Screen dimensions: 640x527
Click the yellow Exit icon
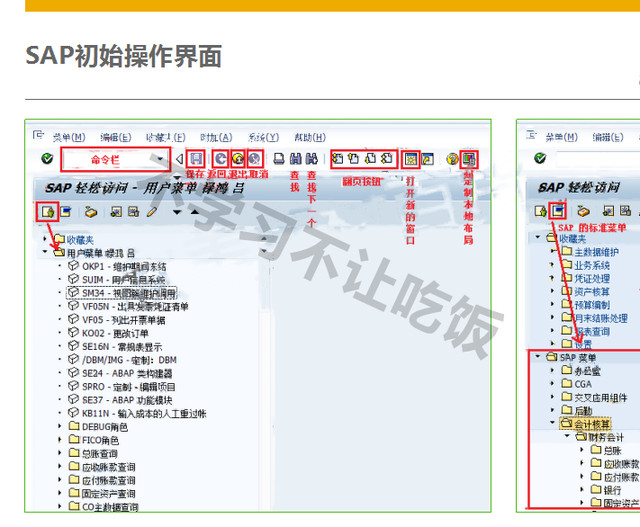tap(238, 158)
